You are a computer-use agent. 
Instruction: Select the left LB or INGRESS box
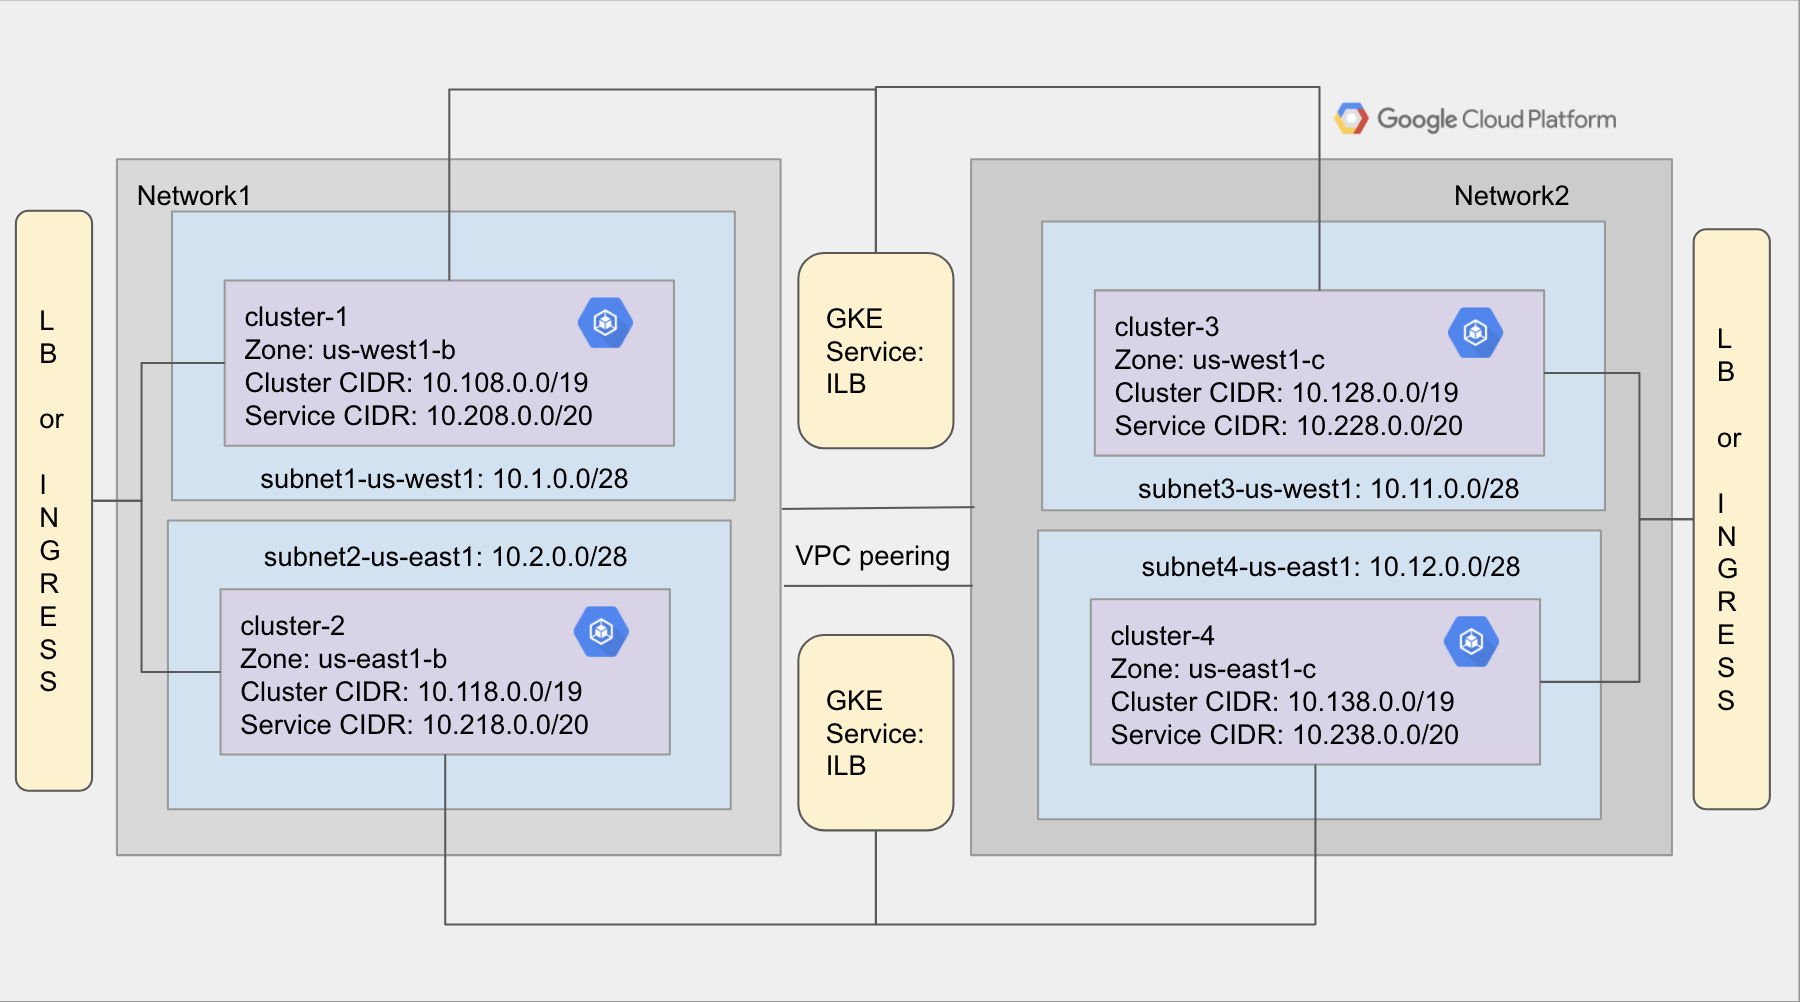(54, 501)
